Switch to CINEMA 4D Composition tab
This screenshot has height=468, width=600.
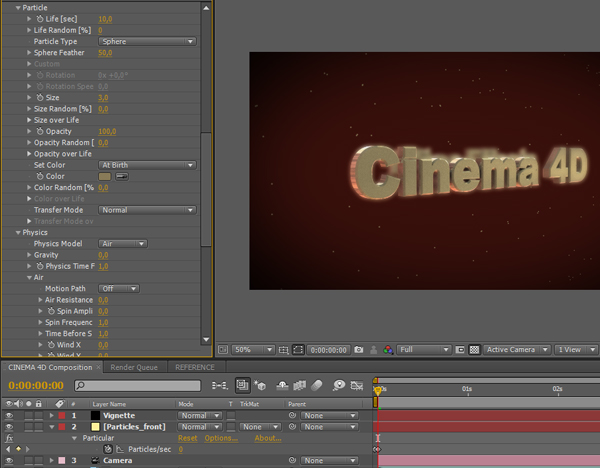(x=50, y=367)
